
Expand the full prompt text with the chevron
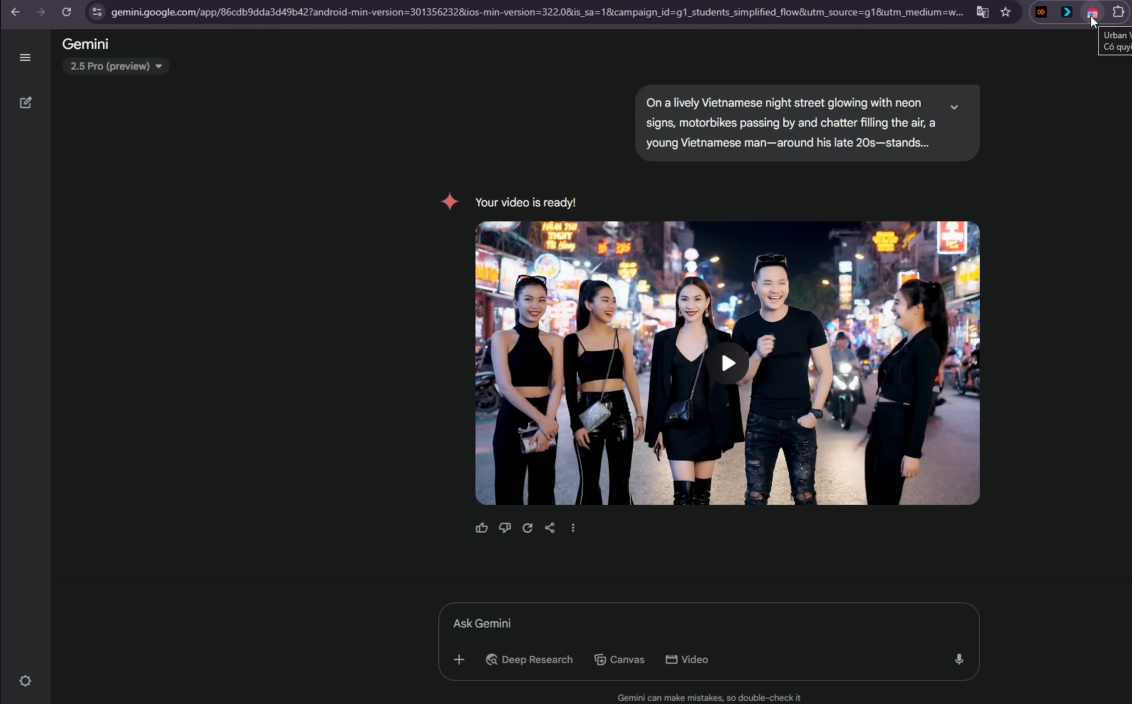954,107
